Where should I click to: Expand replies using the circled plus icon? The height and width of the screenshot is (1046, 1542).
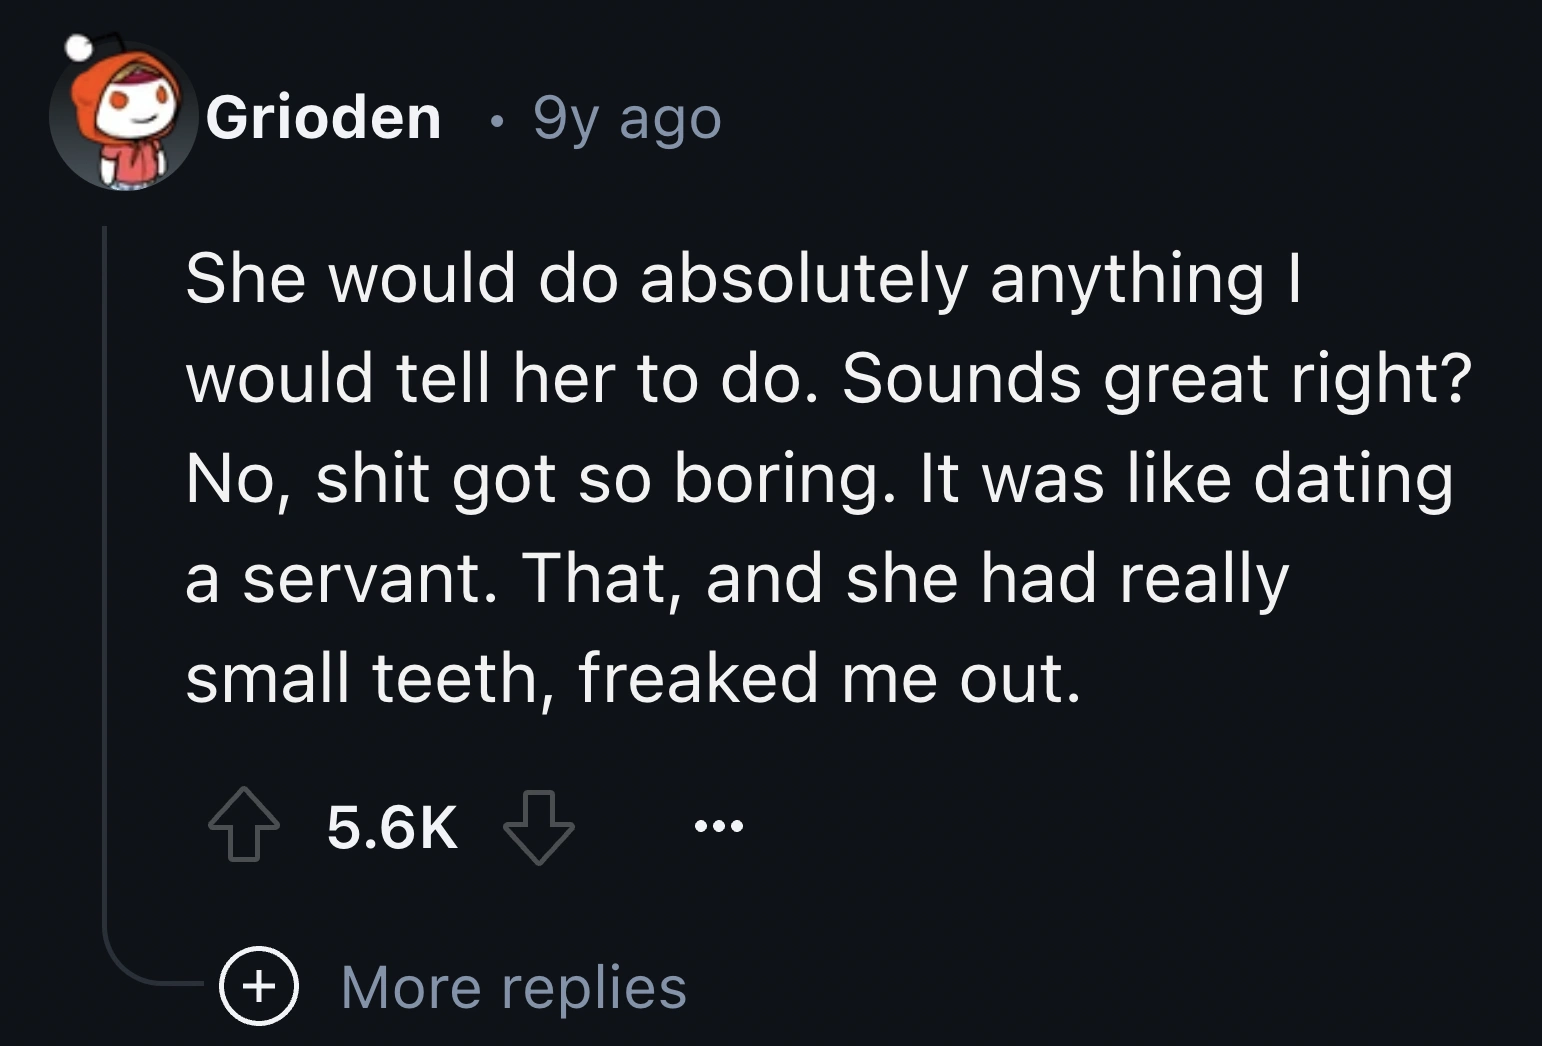tap(259, 986)
